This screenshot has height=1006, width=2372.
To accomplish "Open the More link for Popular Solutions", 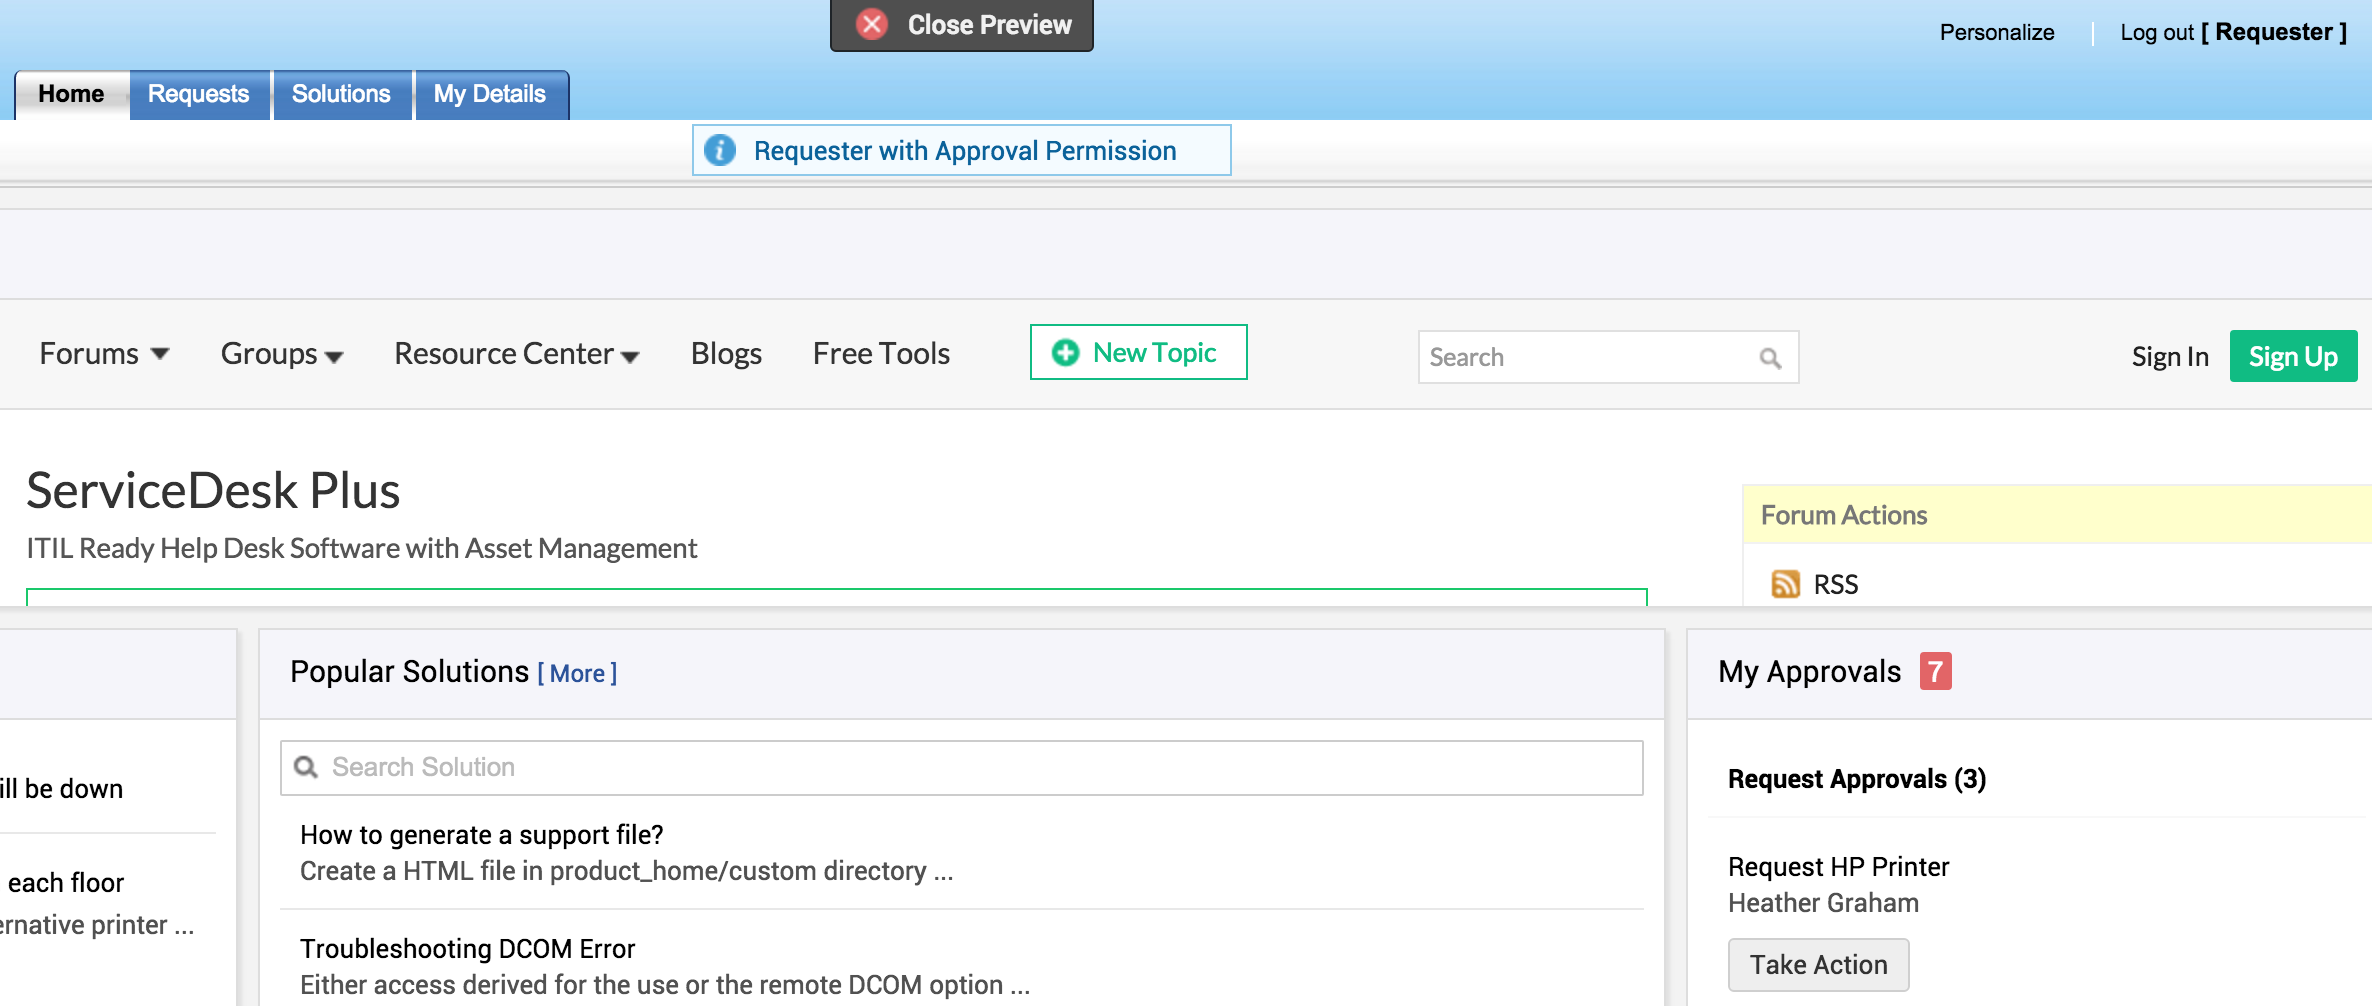I will click(577, 673).
